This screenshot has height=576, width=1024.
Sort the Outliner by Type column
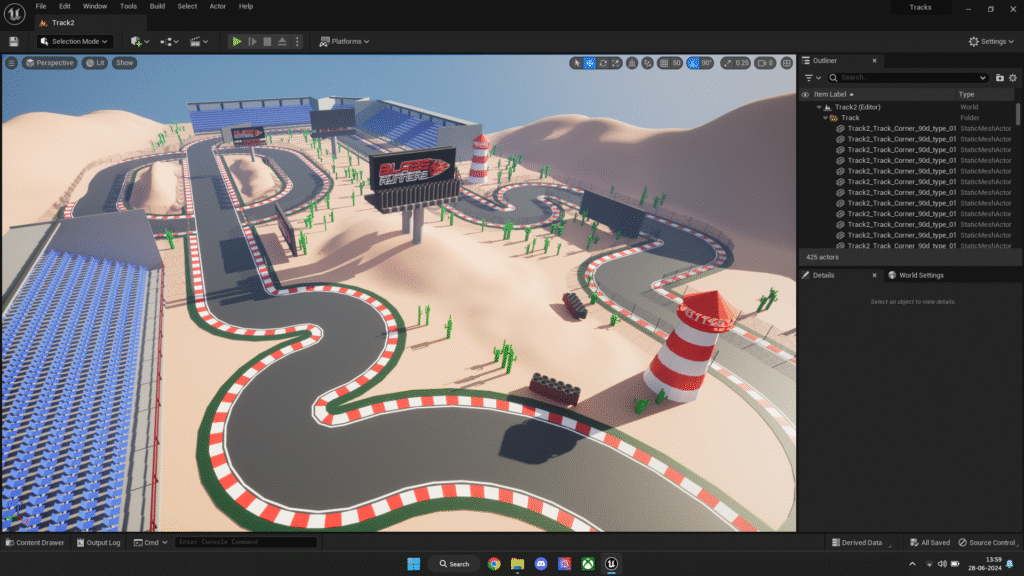pyautogui.click(x=986, y=95)
